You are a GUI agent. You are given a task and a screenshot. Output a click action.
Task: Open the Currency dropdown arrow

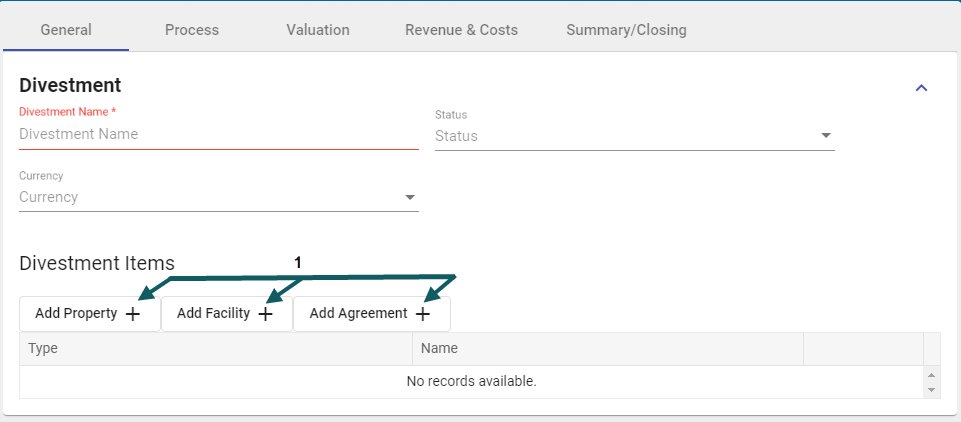(x=410, y=197)
